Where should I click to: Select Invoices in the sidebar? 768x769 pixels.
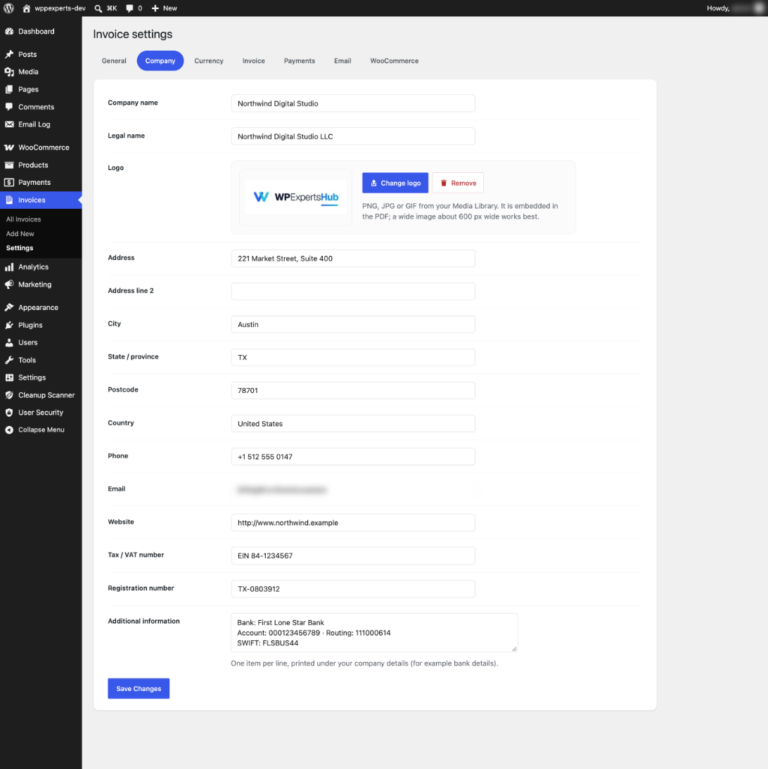[x=41, y=200]
